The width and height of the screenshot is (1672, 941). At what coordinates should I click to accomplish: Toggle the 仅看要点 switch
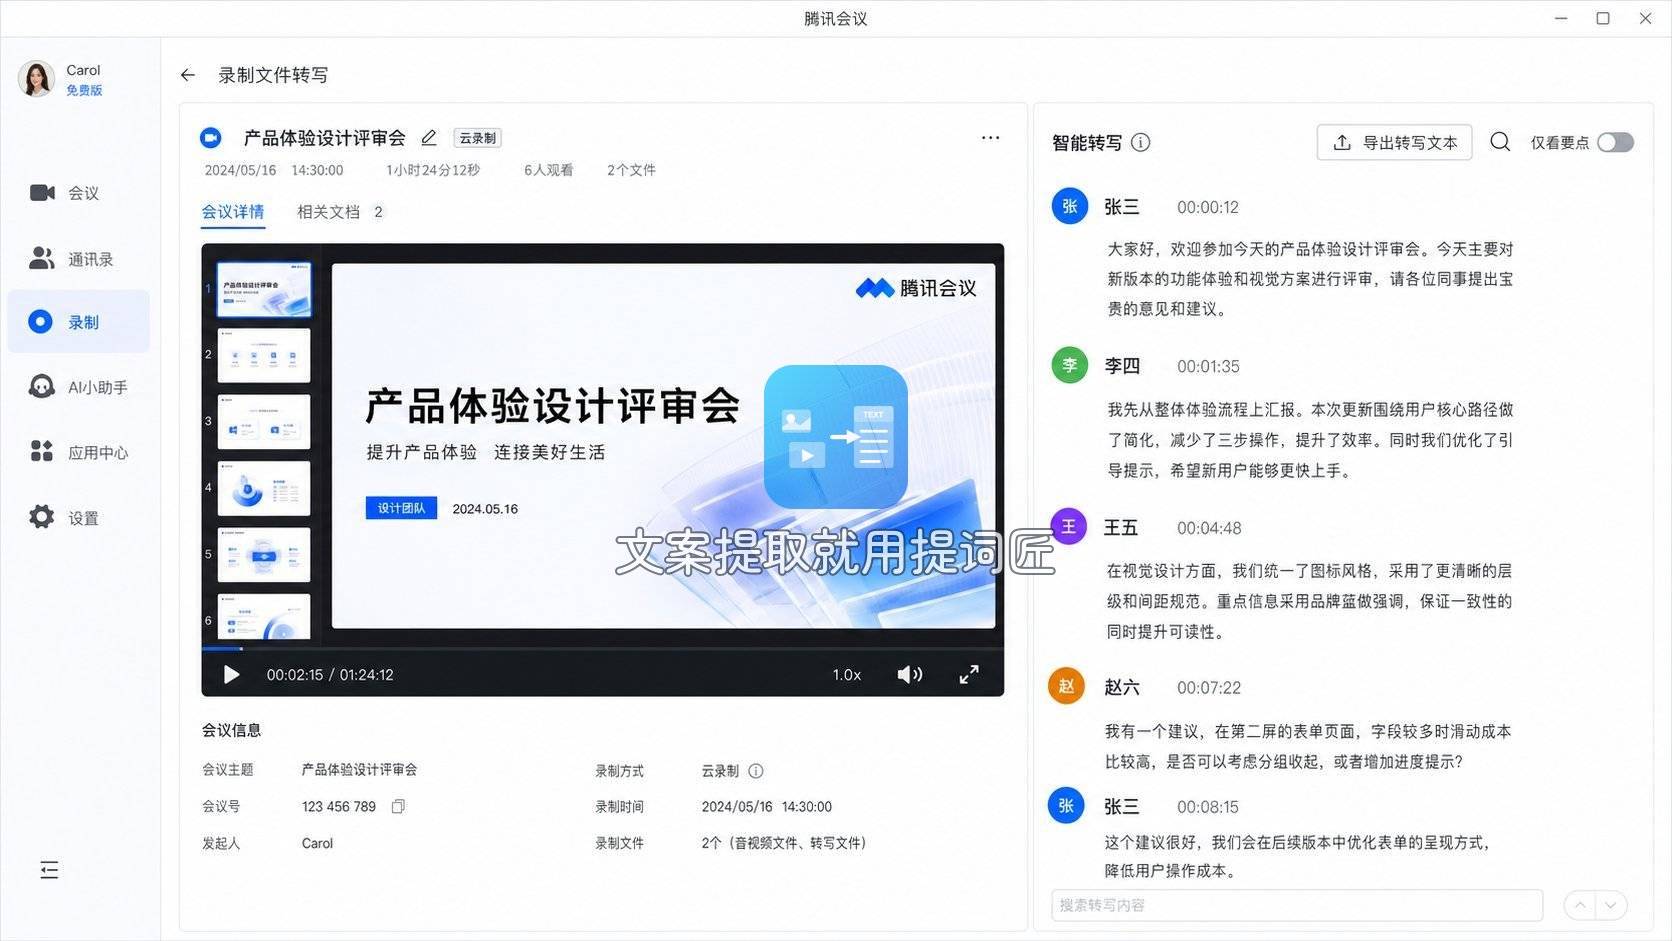tap(1615, 142)
